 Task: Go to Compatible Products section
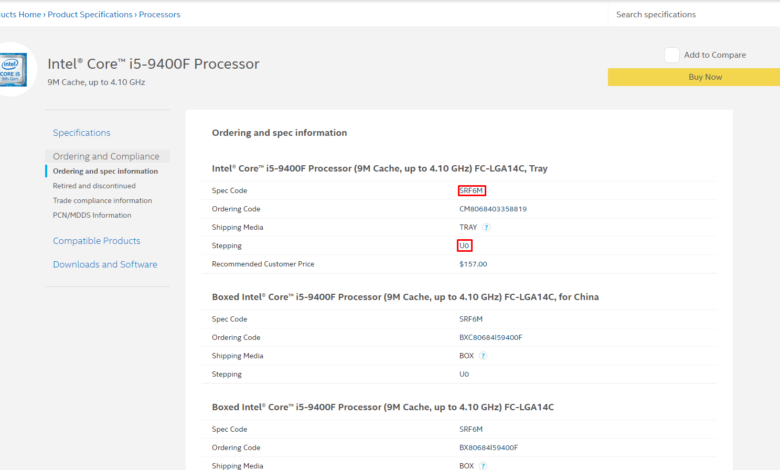[x=97, y=241]
